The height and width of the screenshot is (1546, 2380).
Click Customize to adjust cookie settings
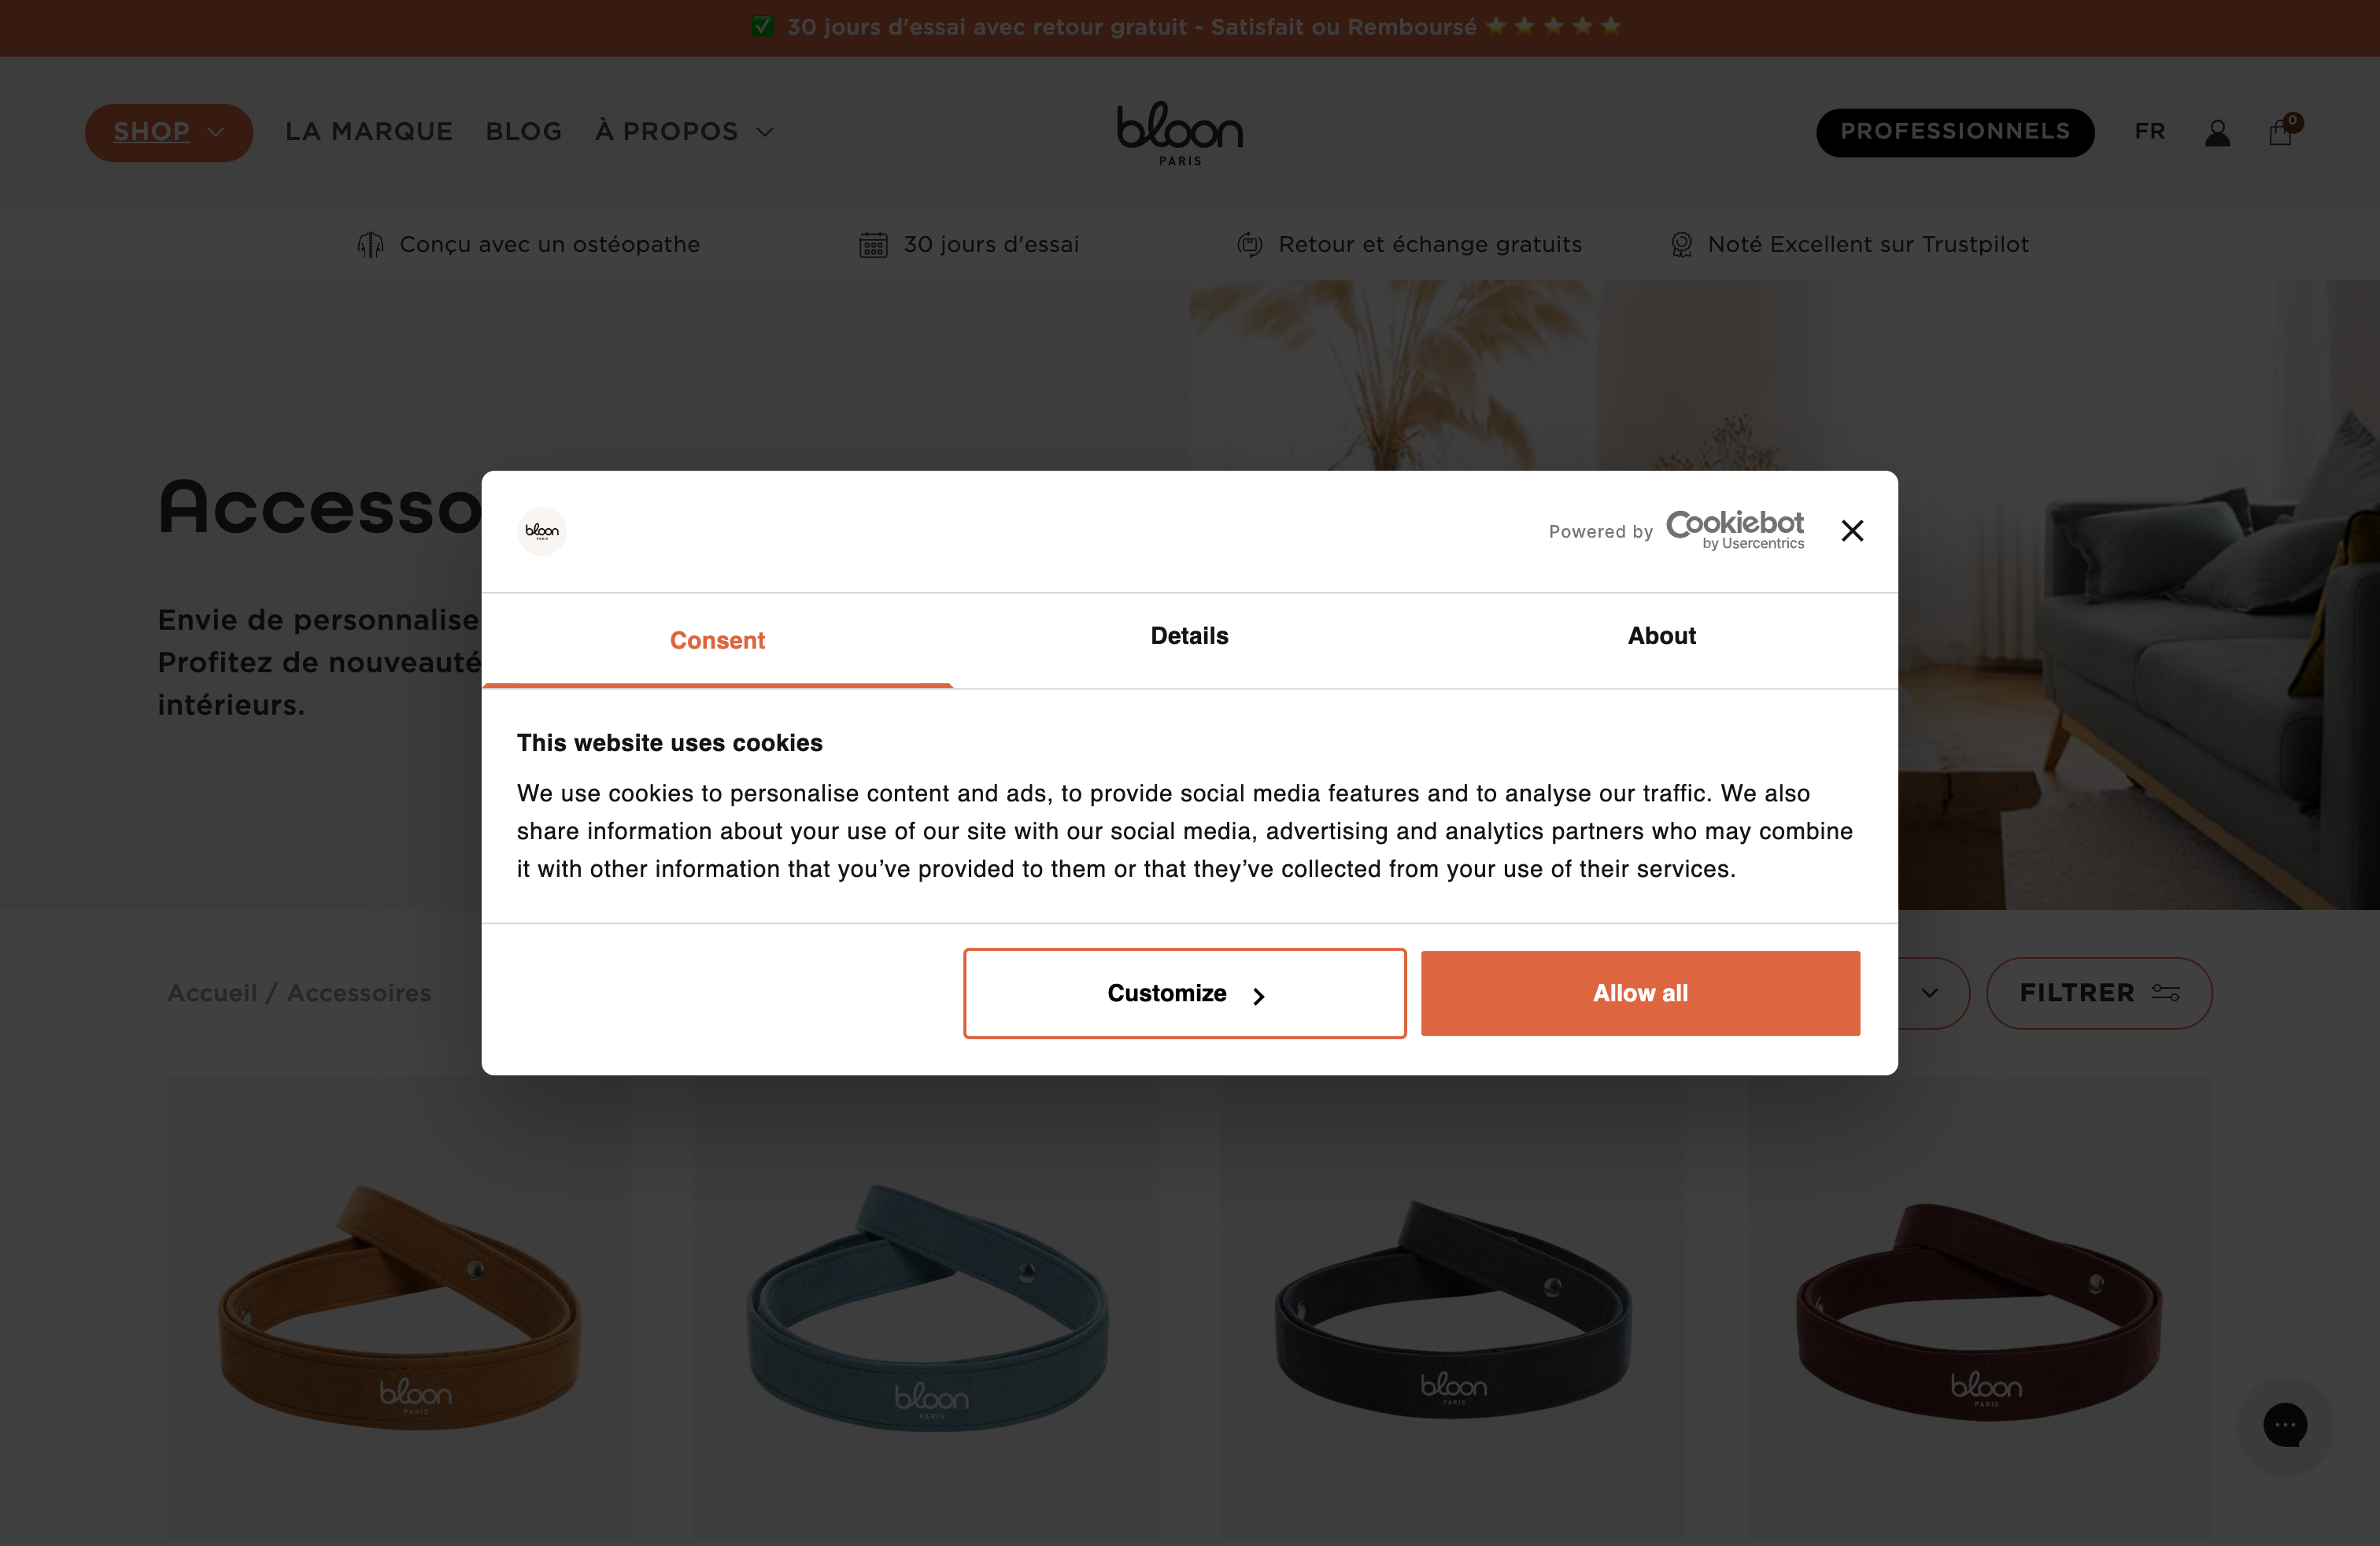coord(1184,993)
